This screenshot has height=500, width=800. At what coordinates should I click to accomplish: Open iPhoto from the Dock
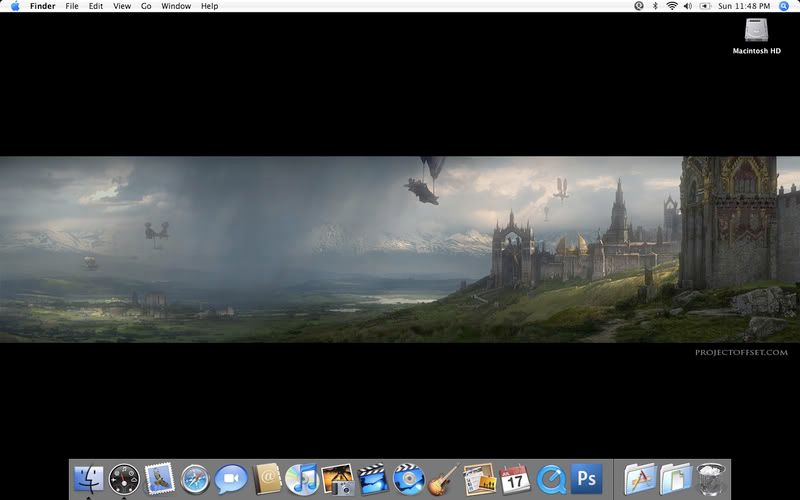[338, 479]
